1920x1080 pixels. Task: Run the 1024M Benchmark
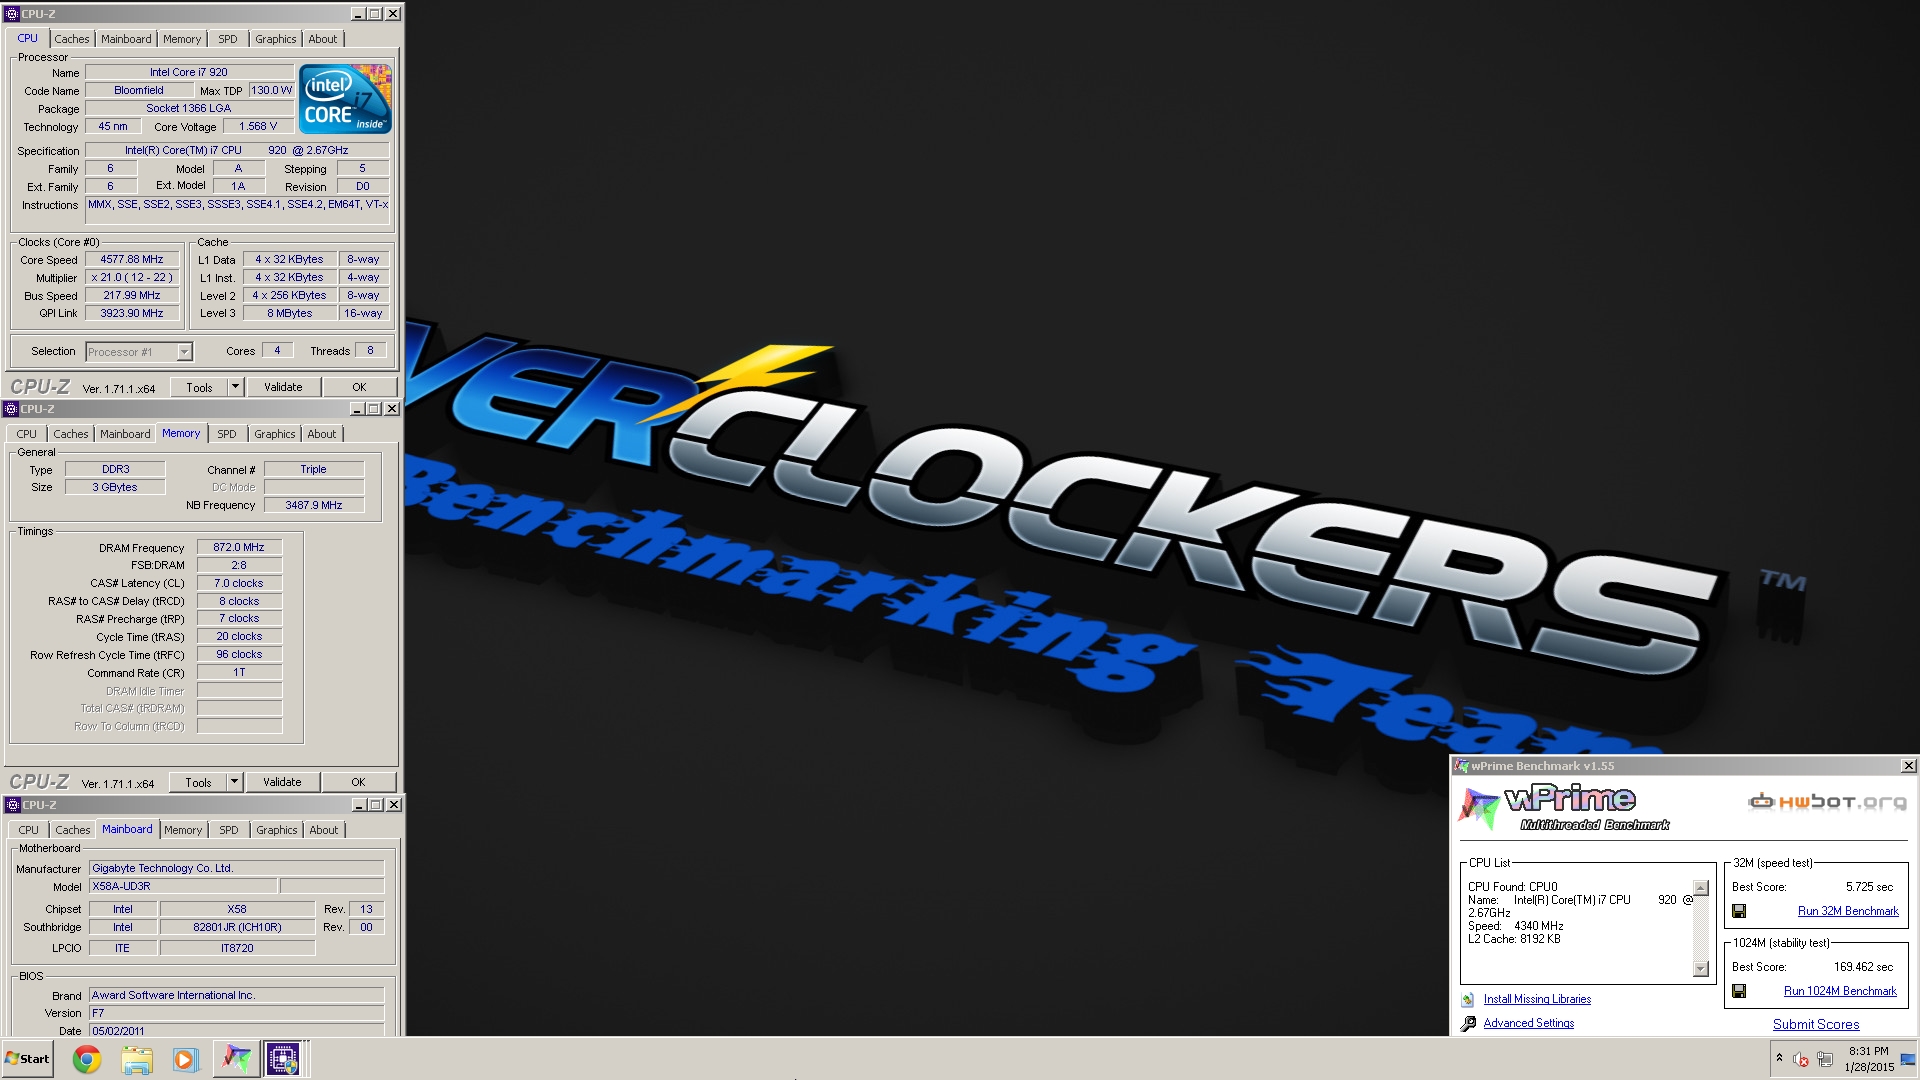[x=1840, y=991]
